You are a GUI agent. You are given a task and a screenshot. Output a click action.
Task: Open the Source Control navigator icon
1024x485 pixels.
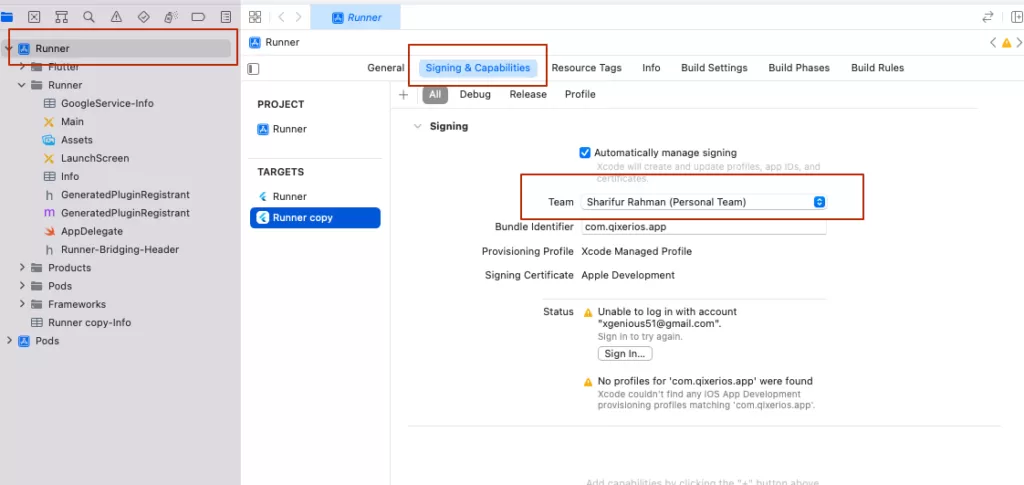[34, 17]
